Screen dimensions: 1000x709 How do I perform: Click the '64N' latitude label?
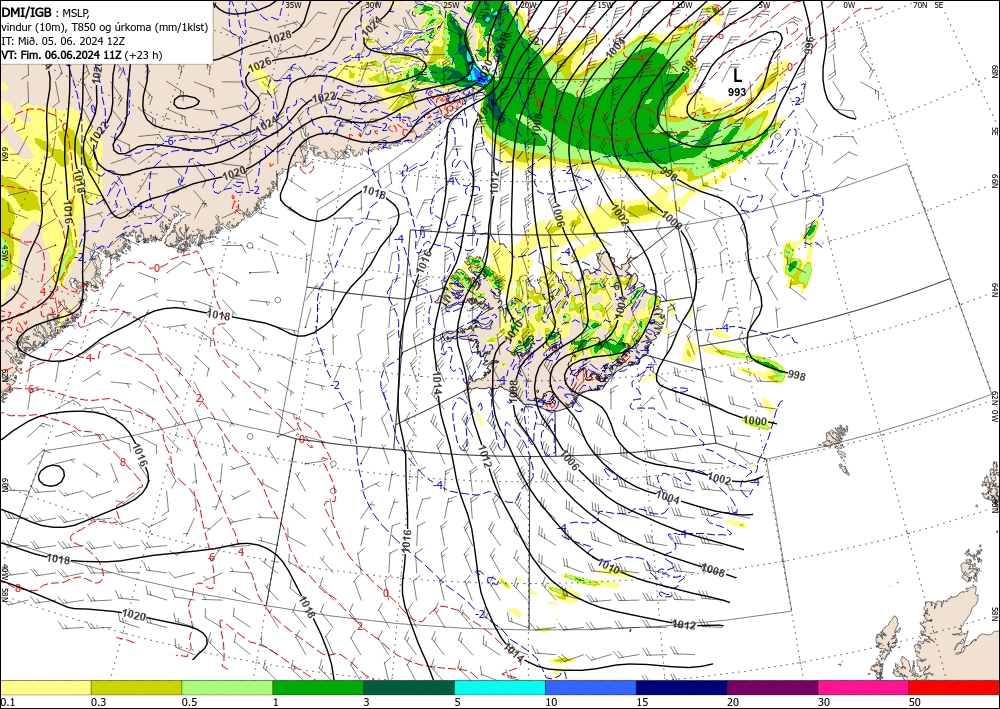click(x=994, y=290)
